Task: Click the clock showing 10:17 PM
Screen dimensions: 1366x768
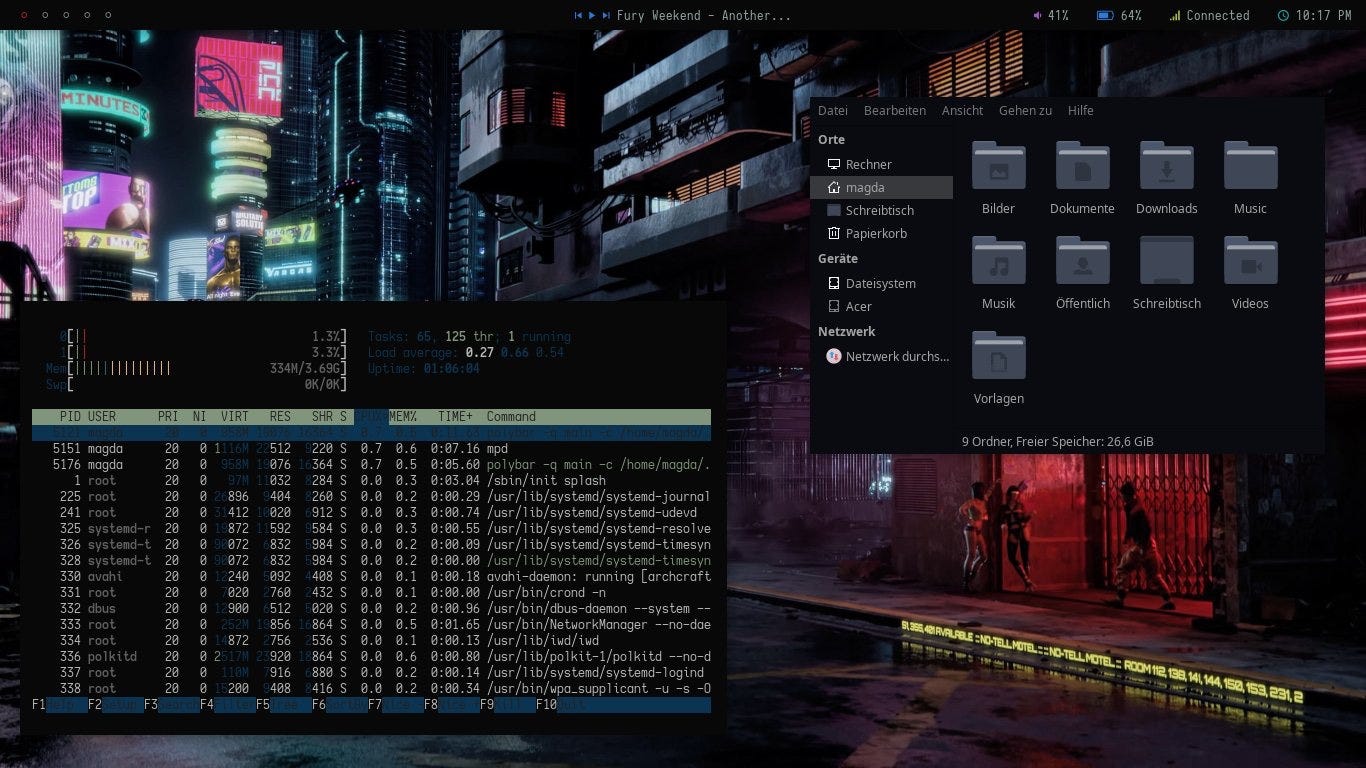Action: pos(1314,16)
